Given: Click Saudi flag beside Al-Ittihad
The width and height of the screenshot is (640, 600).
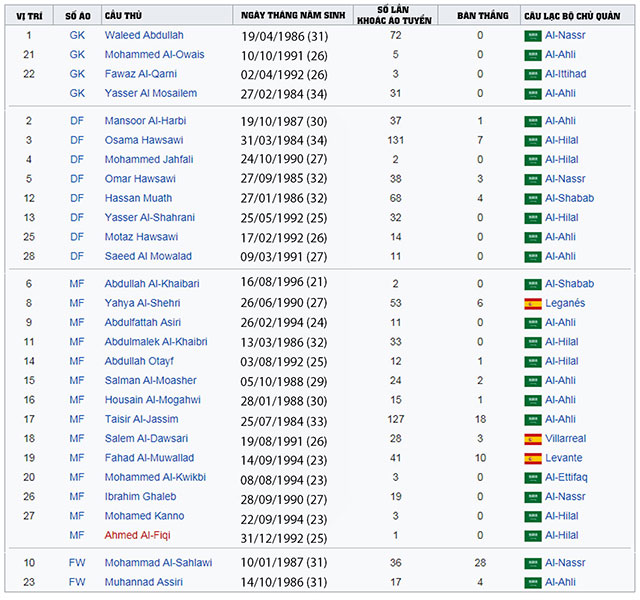Looking at the screenshot, I should [x=533, y=75].
